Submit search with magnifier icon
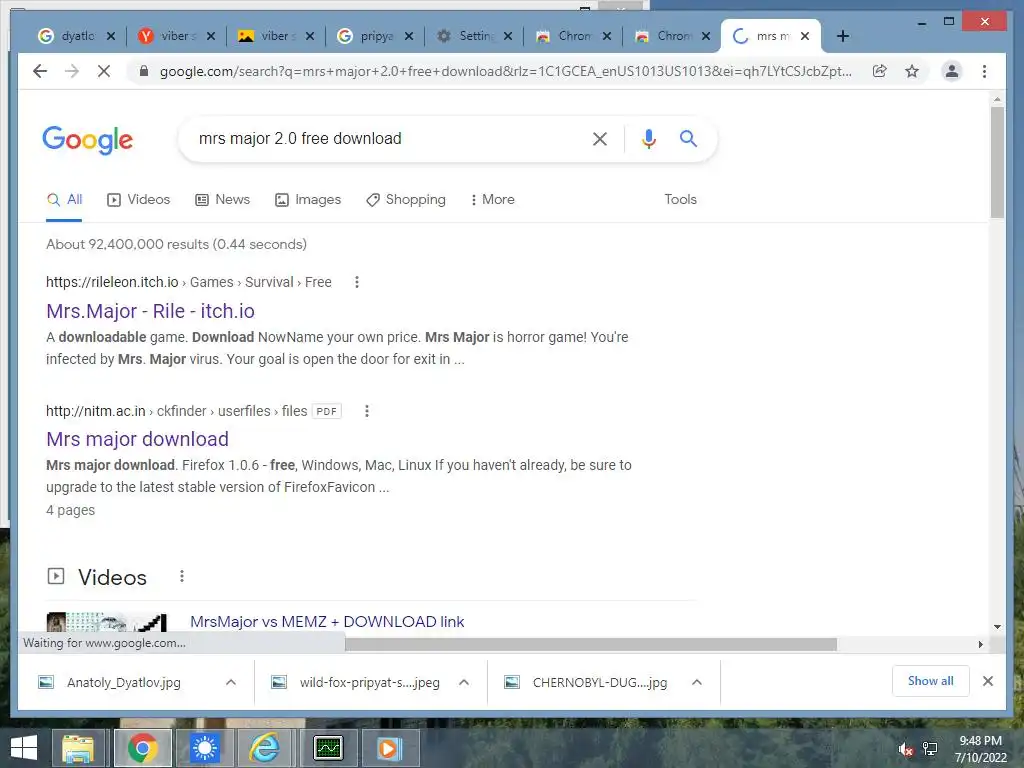The height and width of the screenshot is (768, 1024). click(688, 138)
